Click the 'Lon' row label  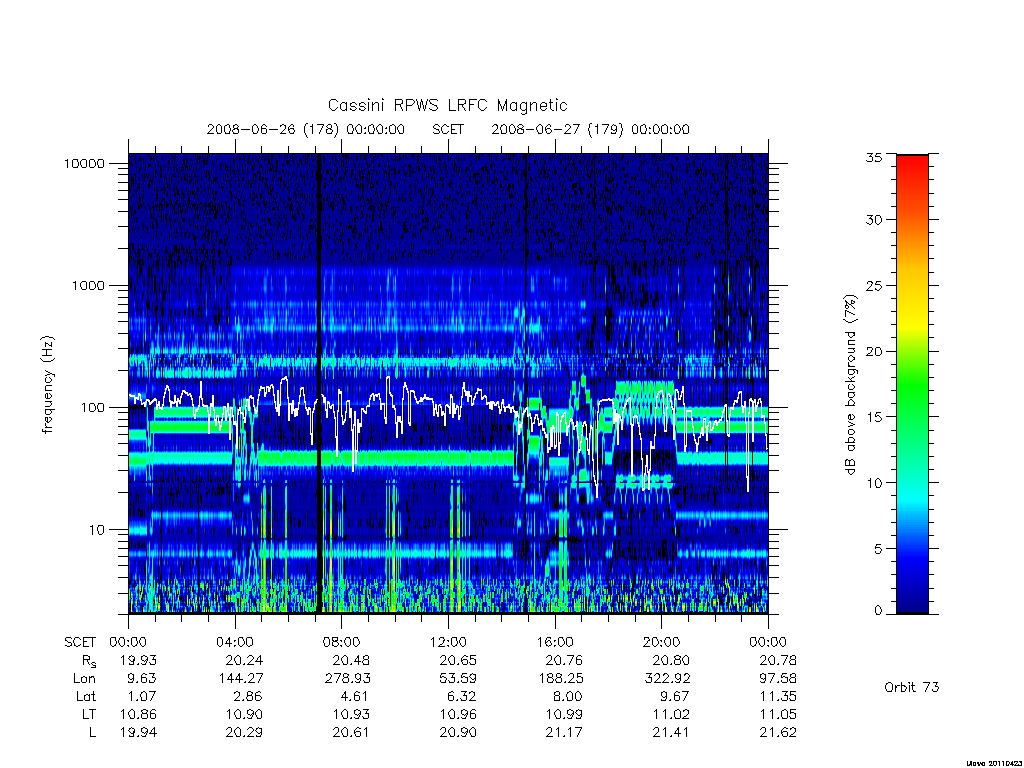pyautogui.click(x=85, y=679)
